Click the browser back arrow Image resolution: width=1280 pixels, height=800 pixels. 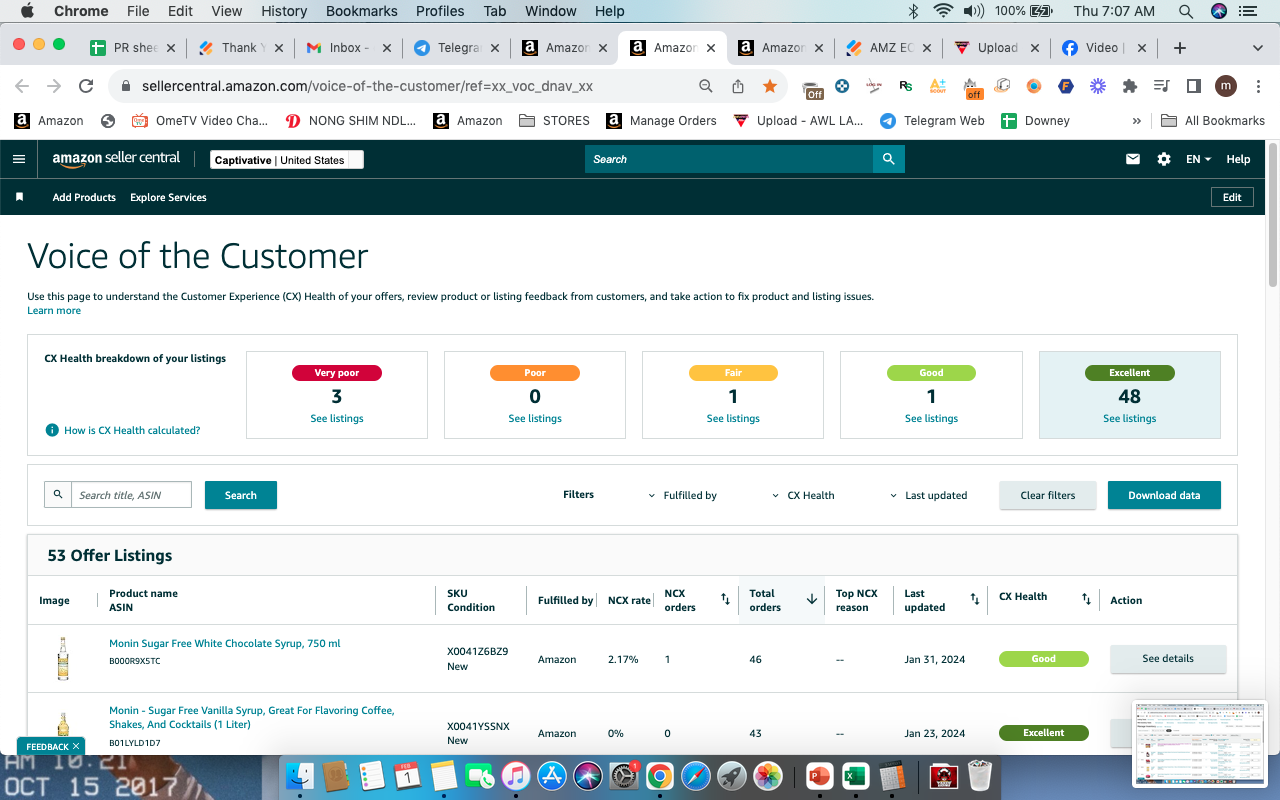(22, 87)
